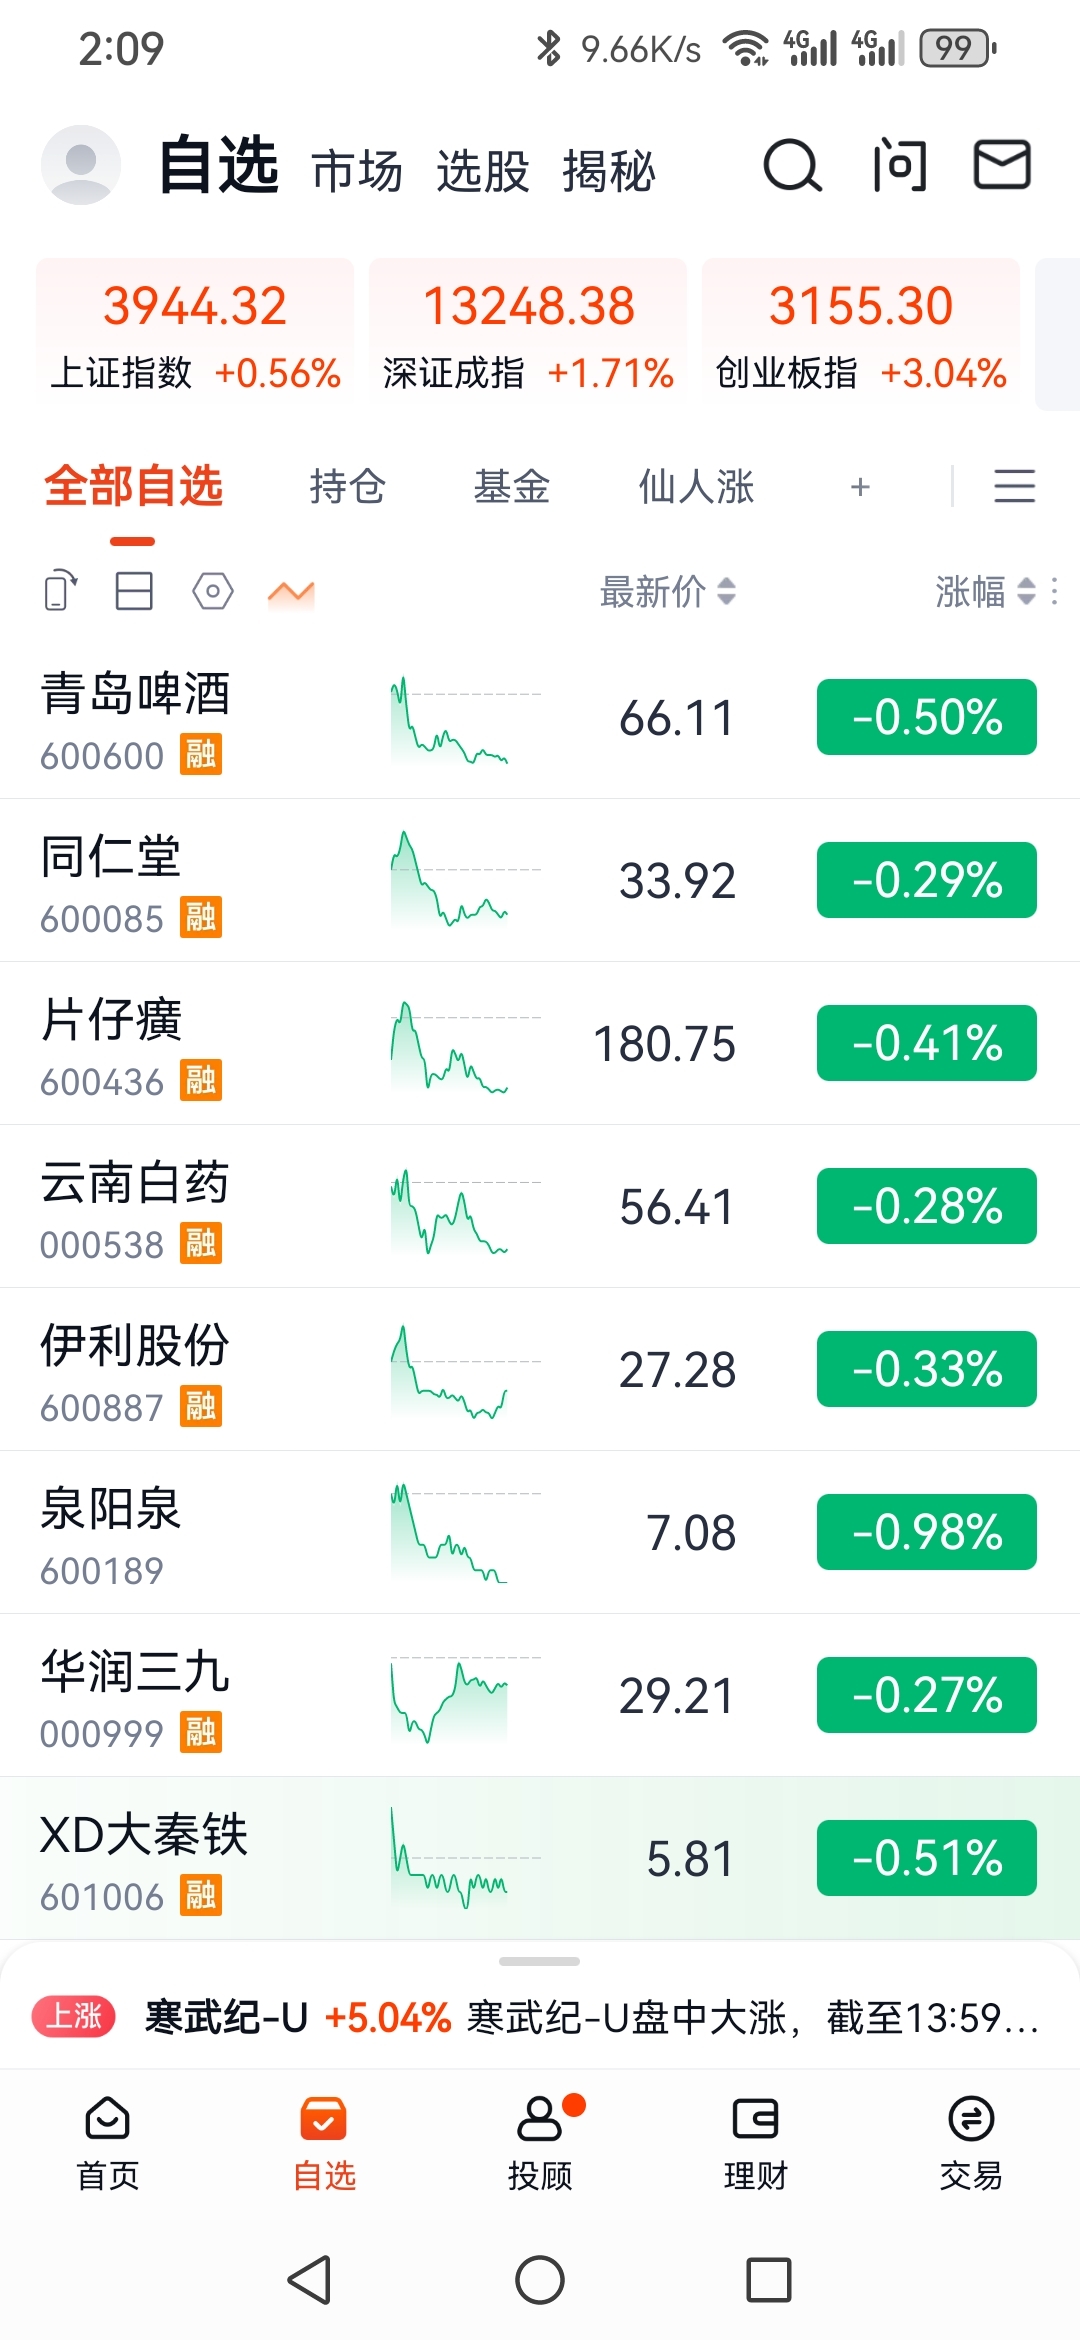Screen dimensions: 1080x2340
Task: Toggle the mini trend chart view icon
Action: click(291, 592)
